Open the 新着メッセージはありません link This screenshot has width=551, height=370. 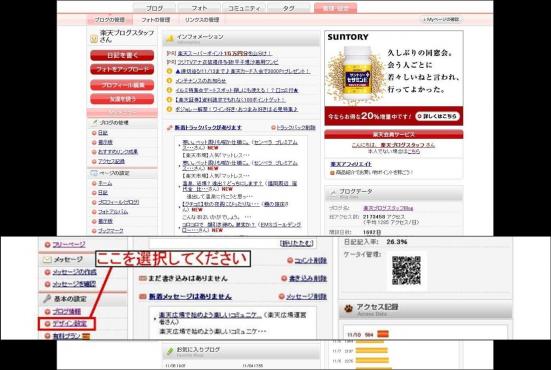[190, 297]
